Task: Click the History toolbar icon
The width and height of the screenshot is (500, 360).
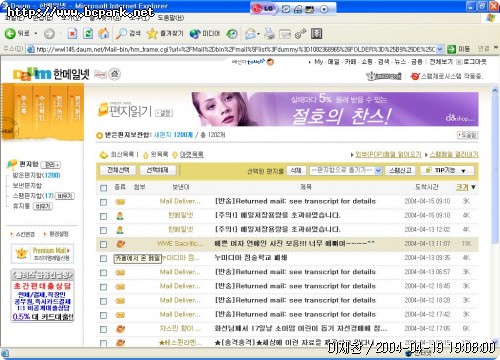Action: point(232,33)
